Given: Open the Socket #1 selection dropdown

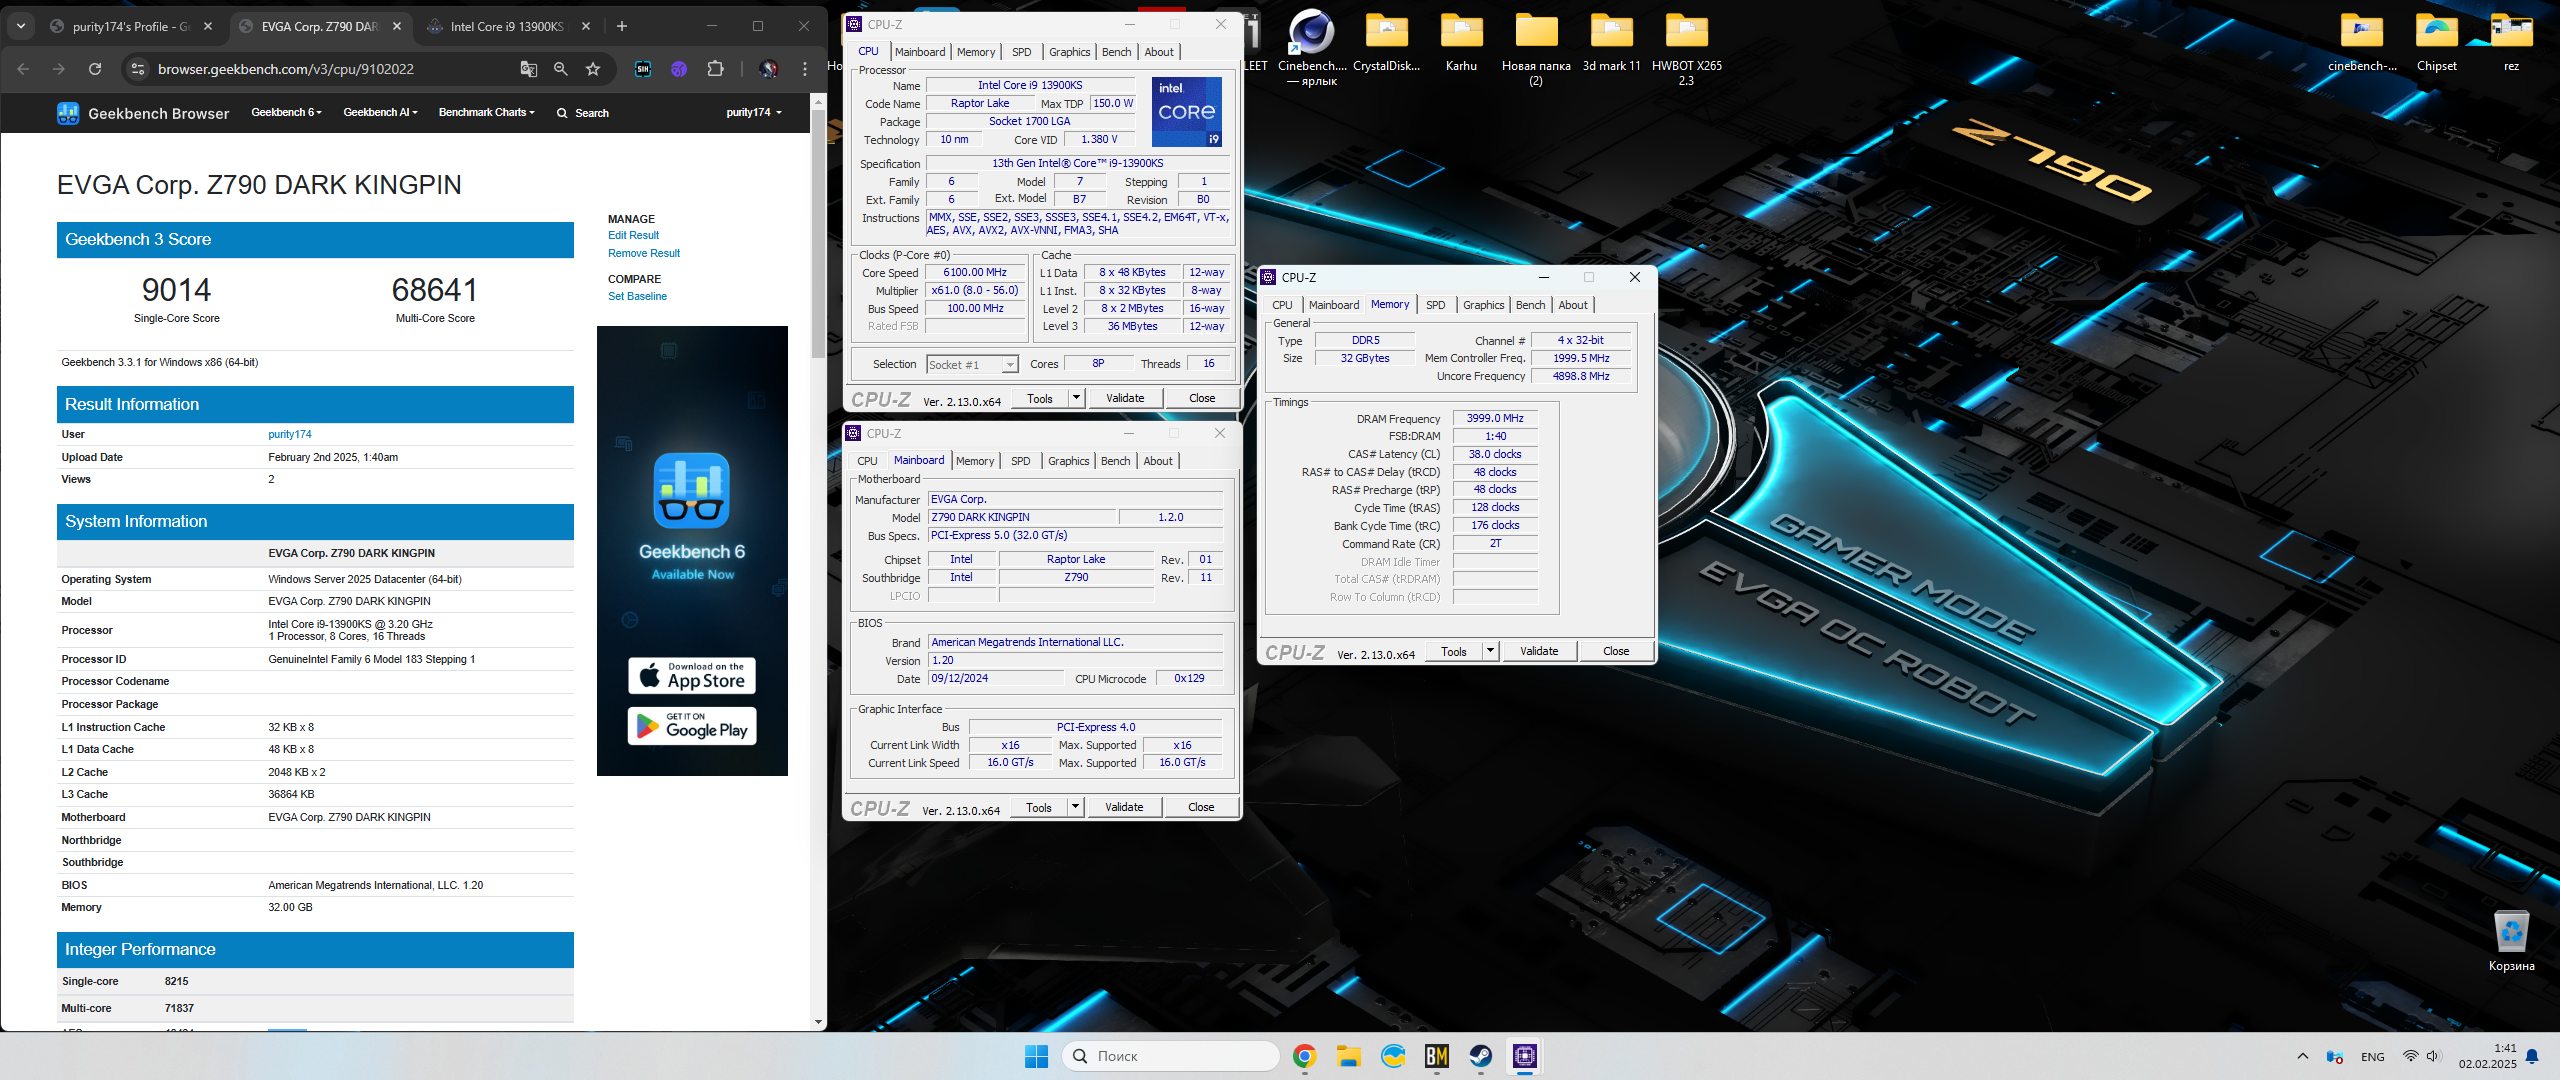Looking at the screenshot, I should click(x=1010, y=365).
